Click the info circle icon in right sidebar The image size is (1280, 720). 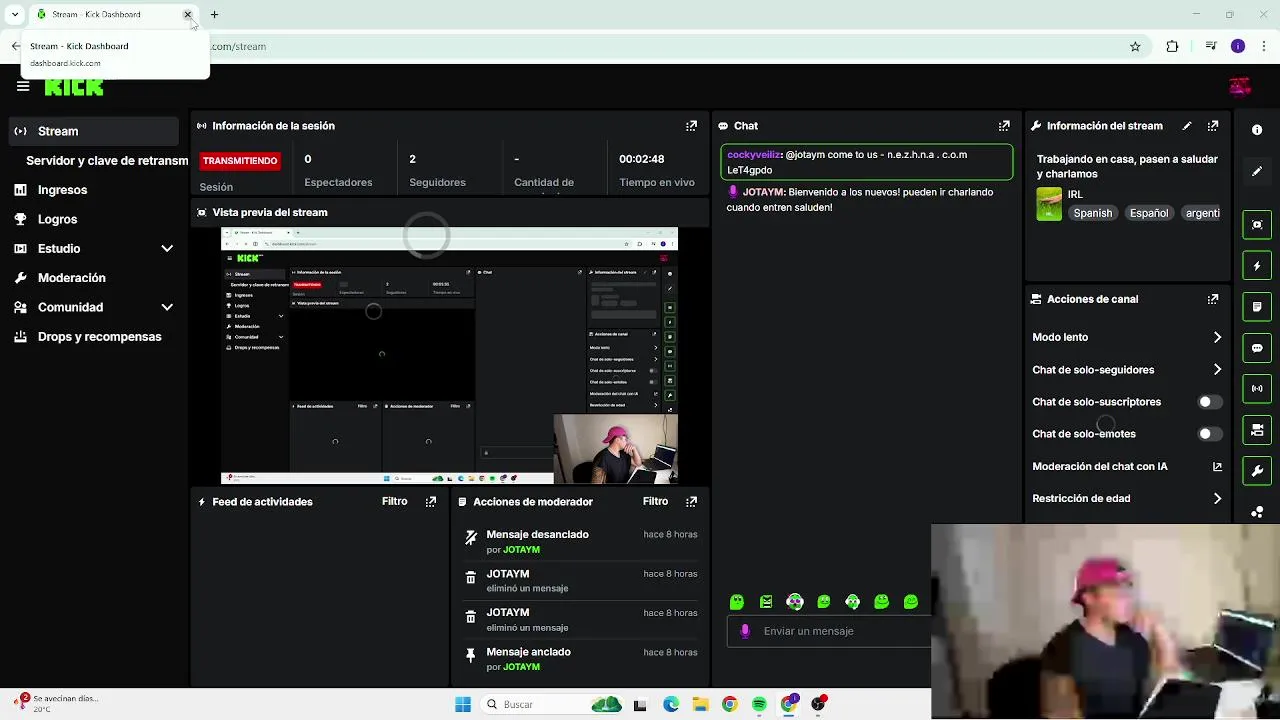click(x=1257, y=130)
